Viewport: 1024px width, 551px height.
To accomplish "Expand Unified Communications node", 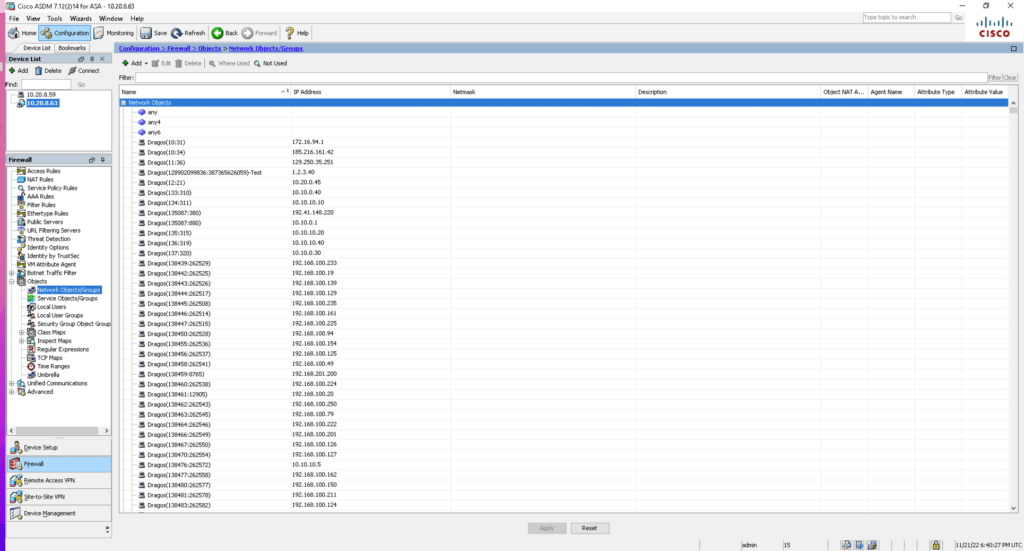I will coord(11,383).
